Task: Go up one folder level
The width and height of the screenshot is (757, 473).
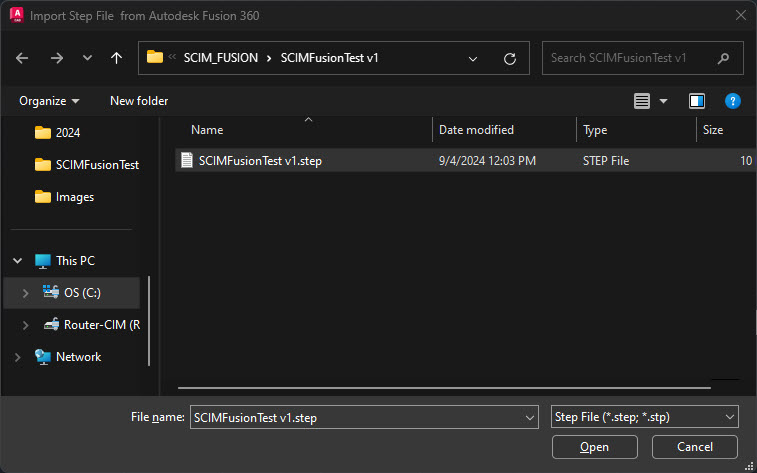Action: tap(116, 58)
